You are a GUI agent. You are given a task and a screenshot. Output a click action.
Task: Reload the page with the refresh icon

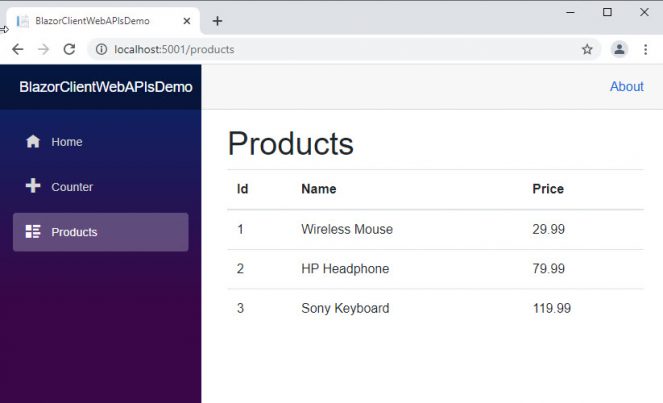pos(69,49)
